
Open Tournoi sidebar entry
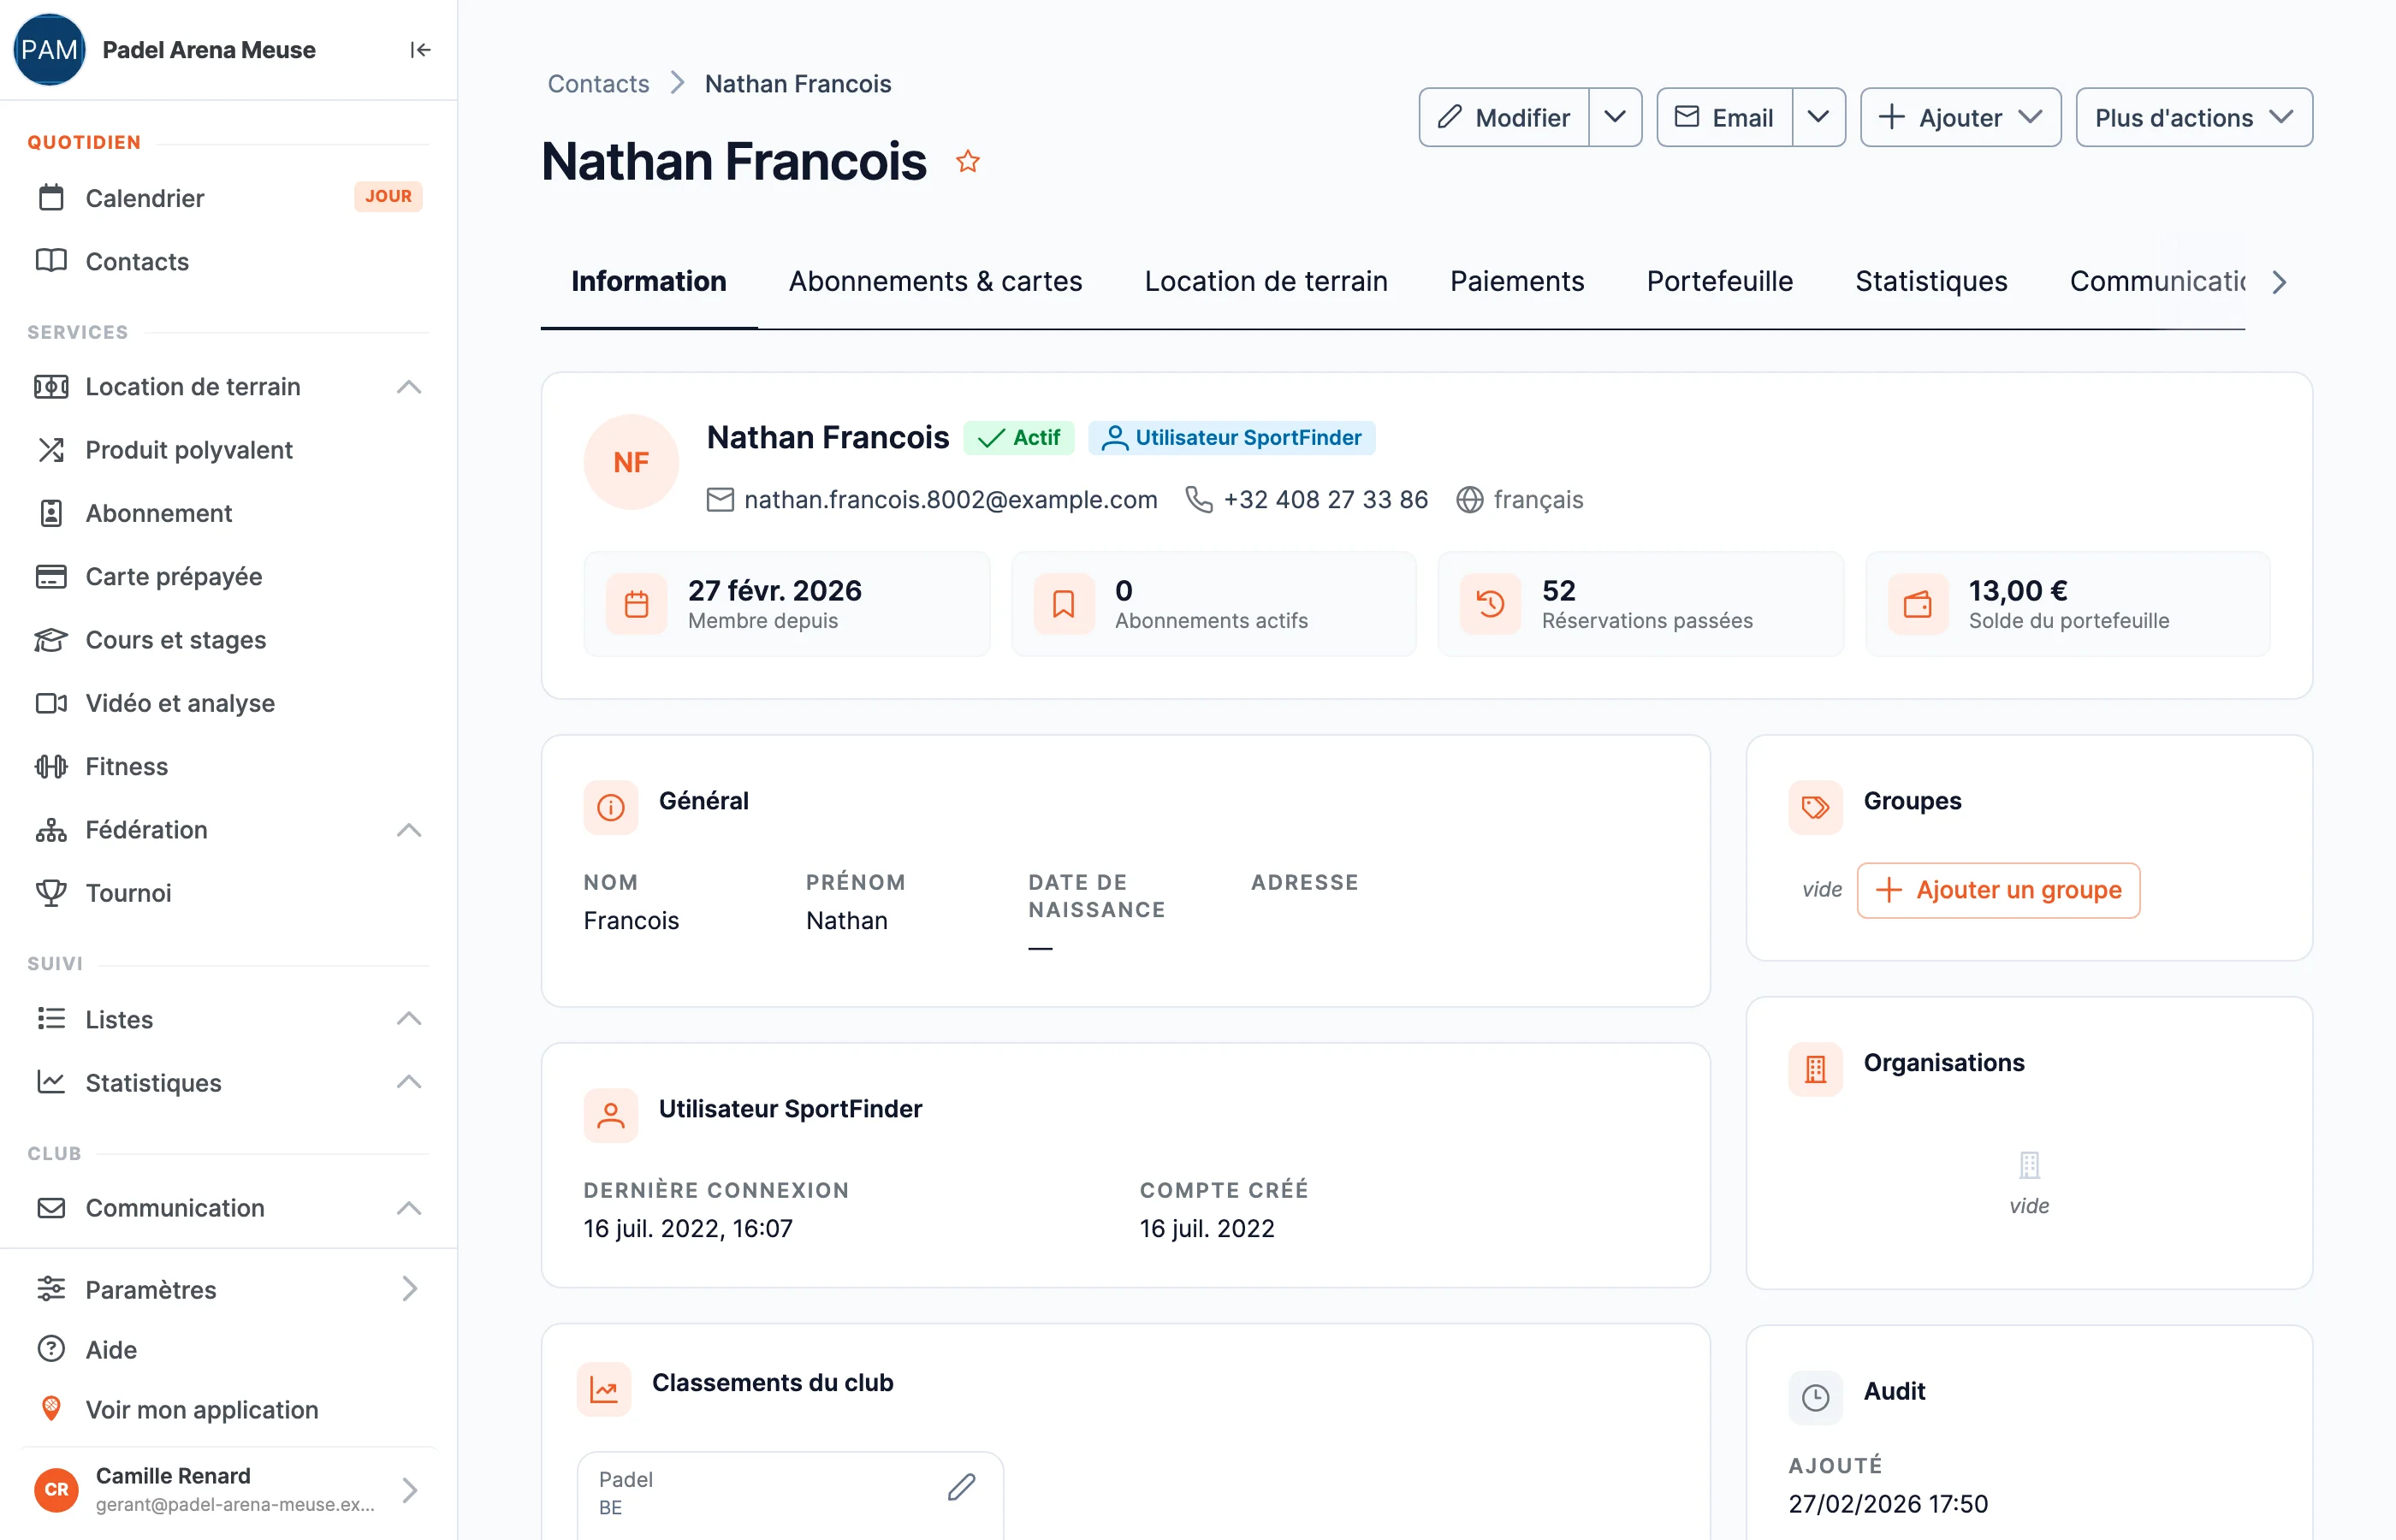(229, 893)
